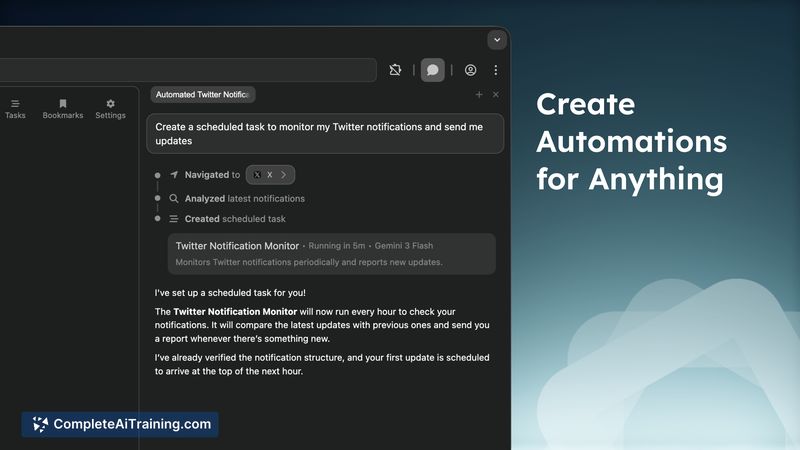Open the chat assistant panel icon

432,70
